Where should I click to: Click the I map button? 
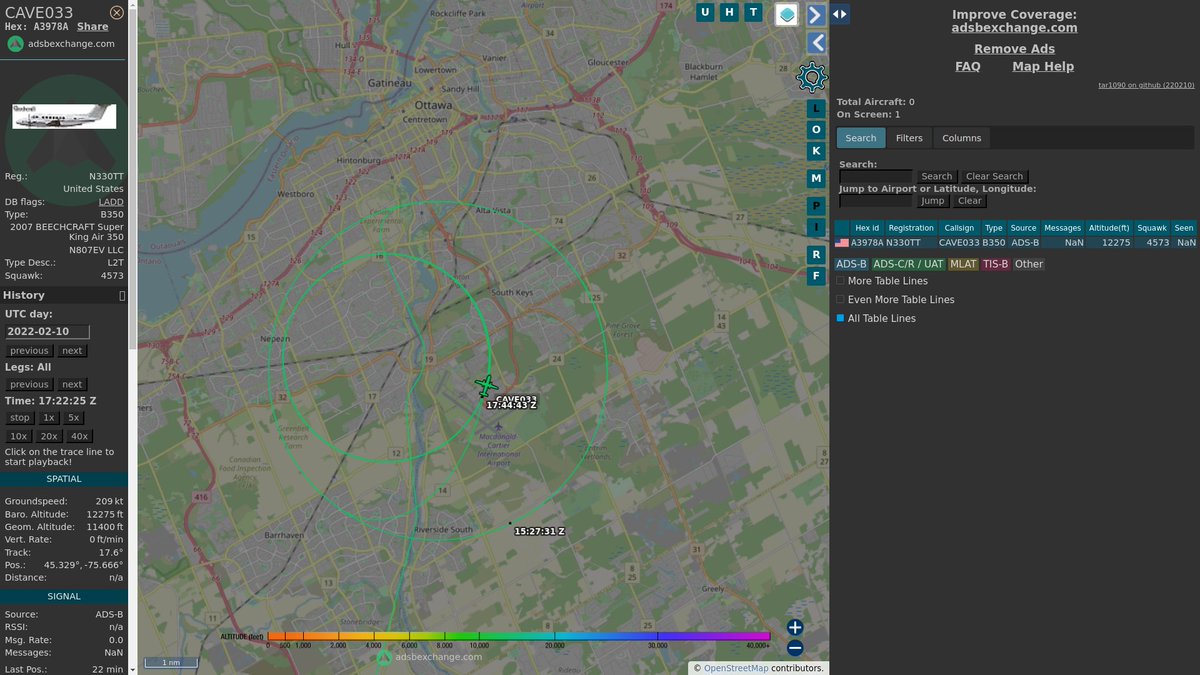click(816, 227)
